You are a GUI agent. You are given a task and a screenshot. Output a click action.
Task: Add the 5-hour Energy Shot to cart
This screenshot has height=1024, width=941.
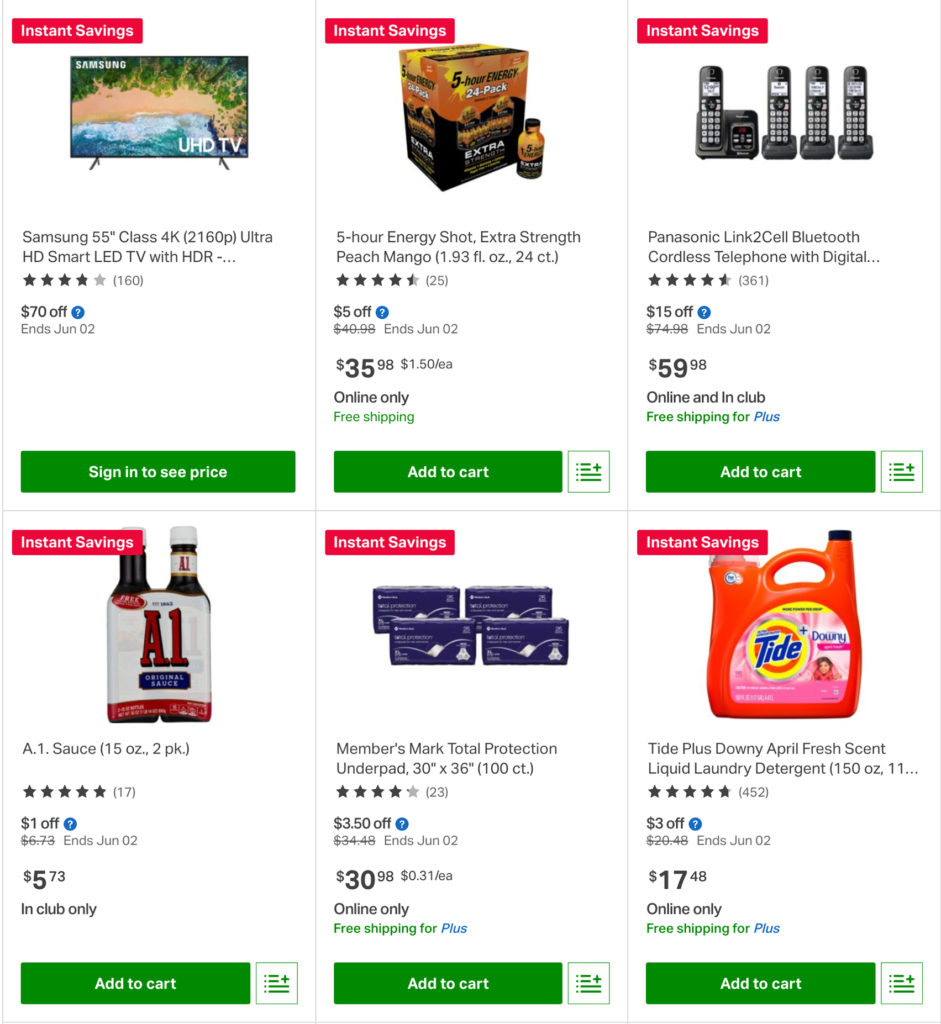448,472
